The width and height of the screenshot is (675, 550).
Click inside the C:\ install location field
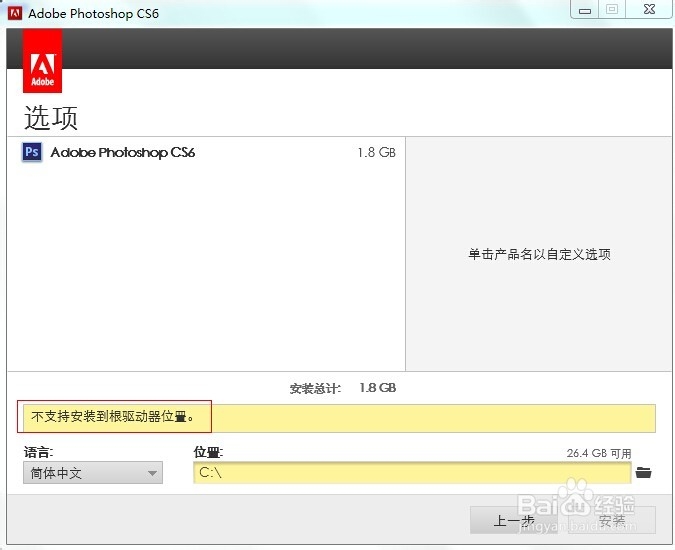pos(412,473)
